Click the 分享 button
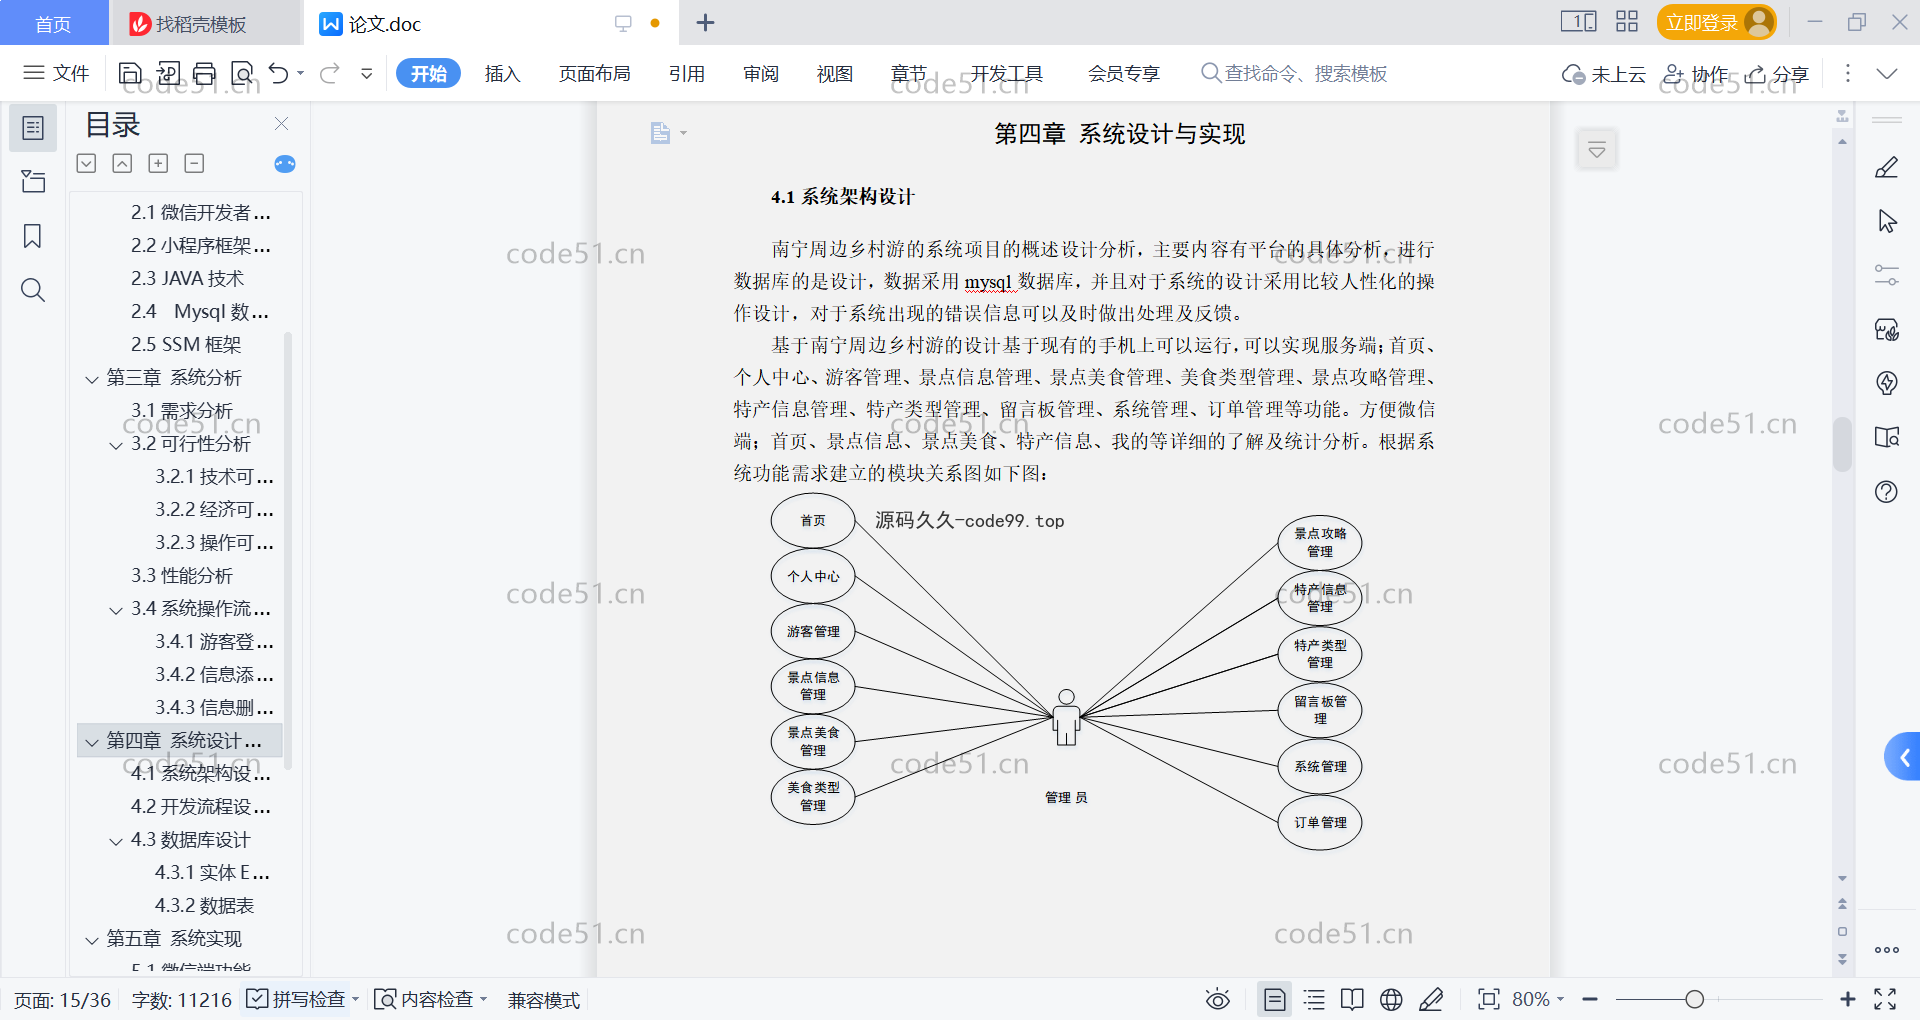The image size is (1920, 1020). click(x=1778, y=73)
